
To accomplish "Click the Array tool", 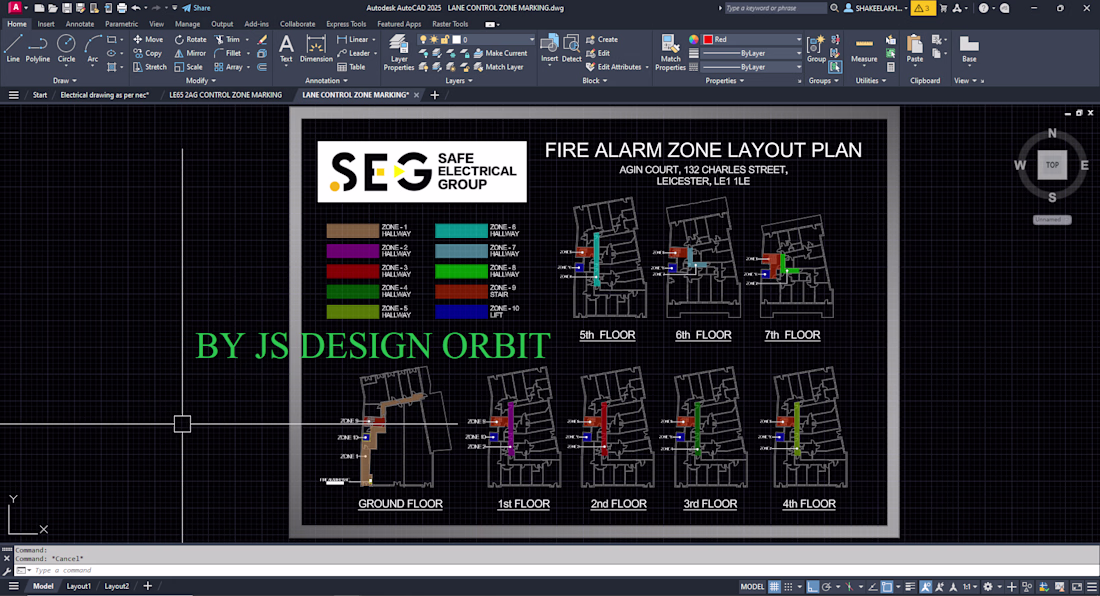I will (x=228, y=67).
